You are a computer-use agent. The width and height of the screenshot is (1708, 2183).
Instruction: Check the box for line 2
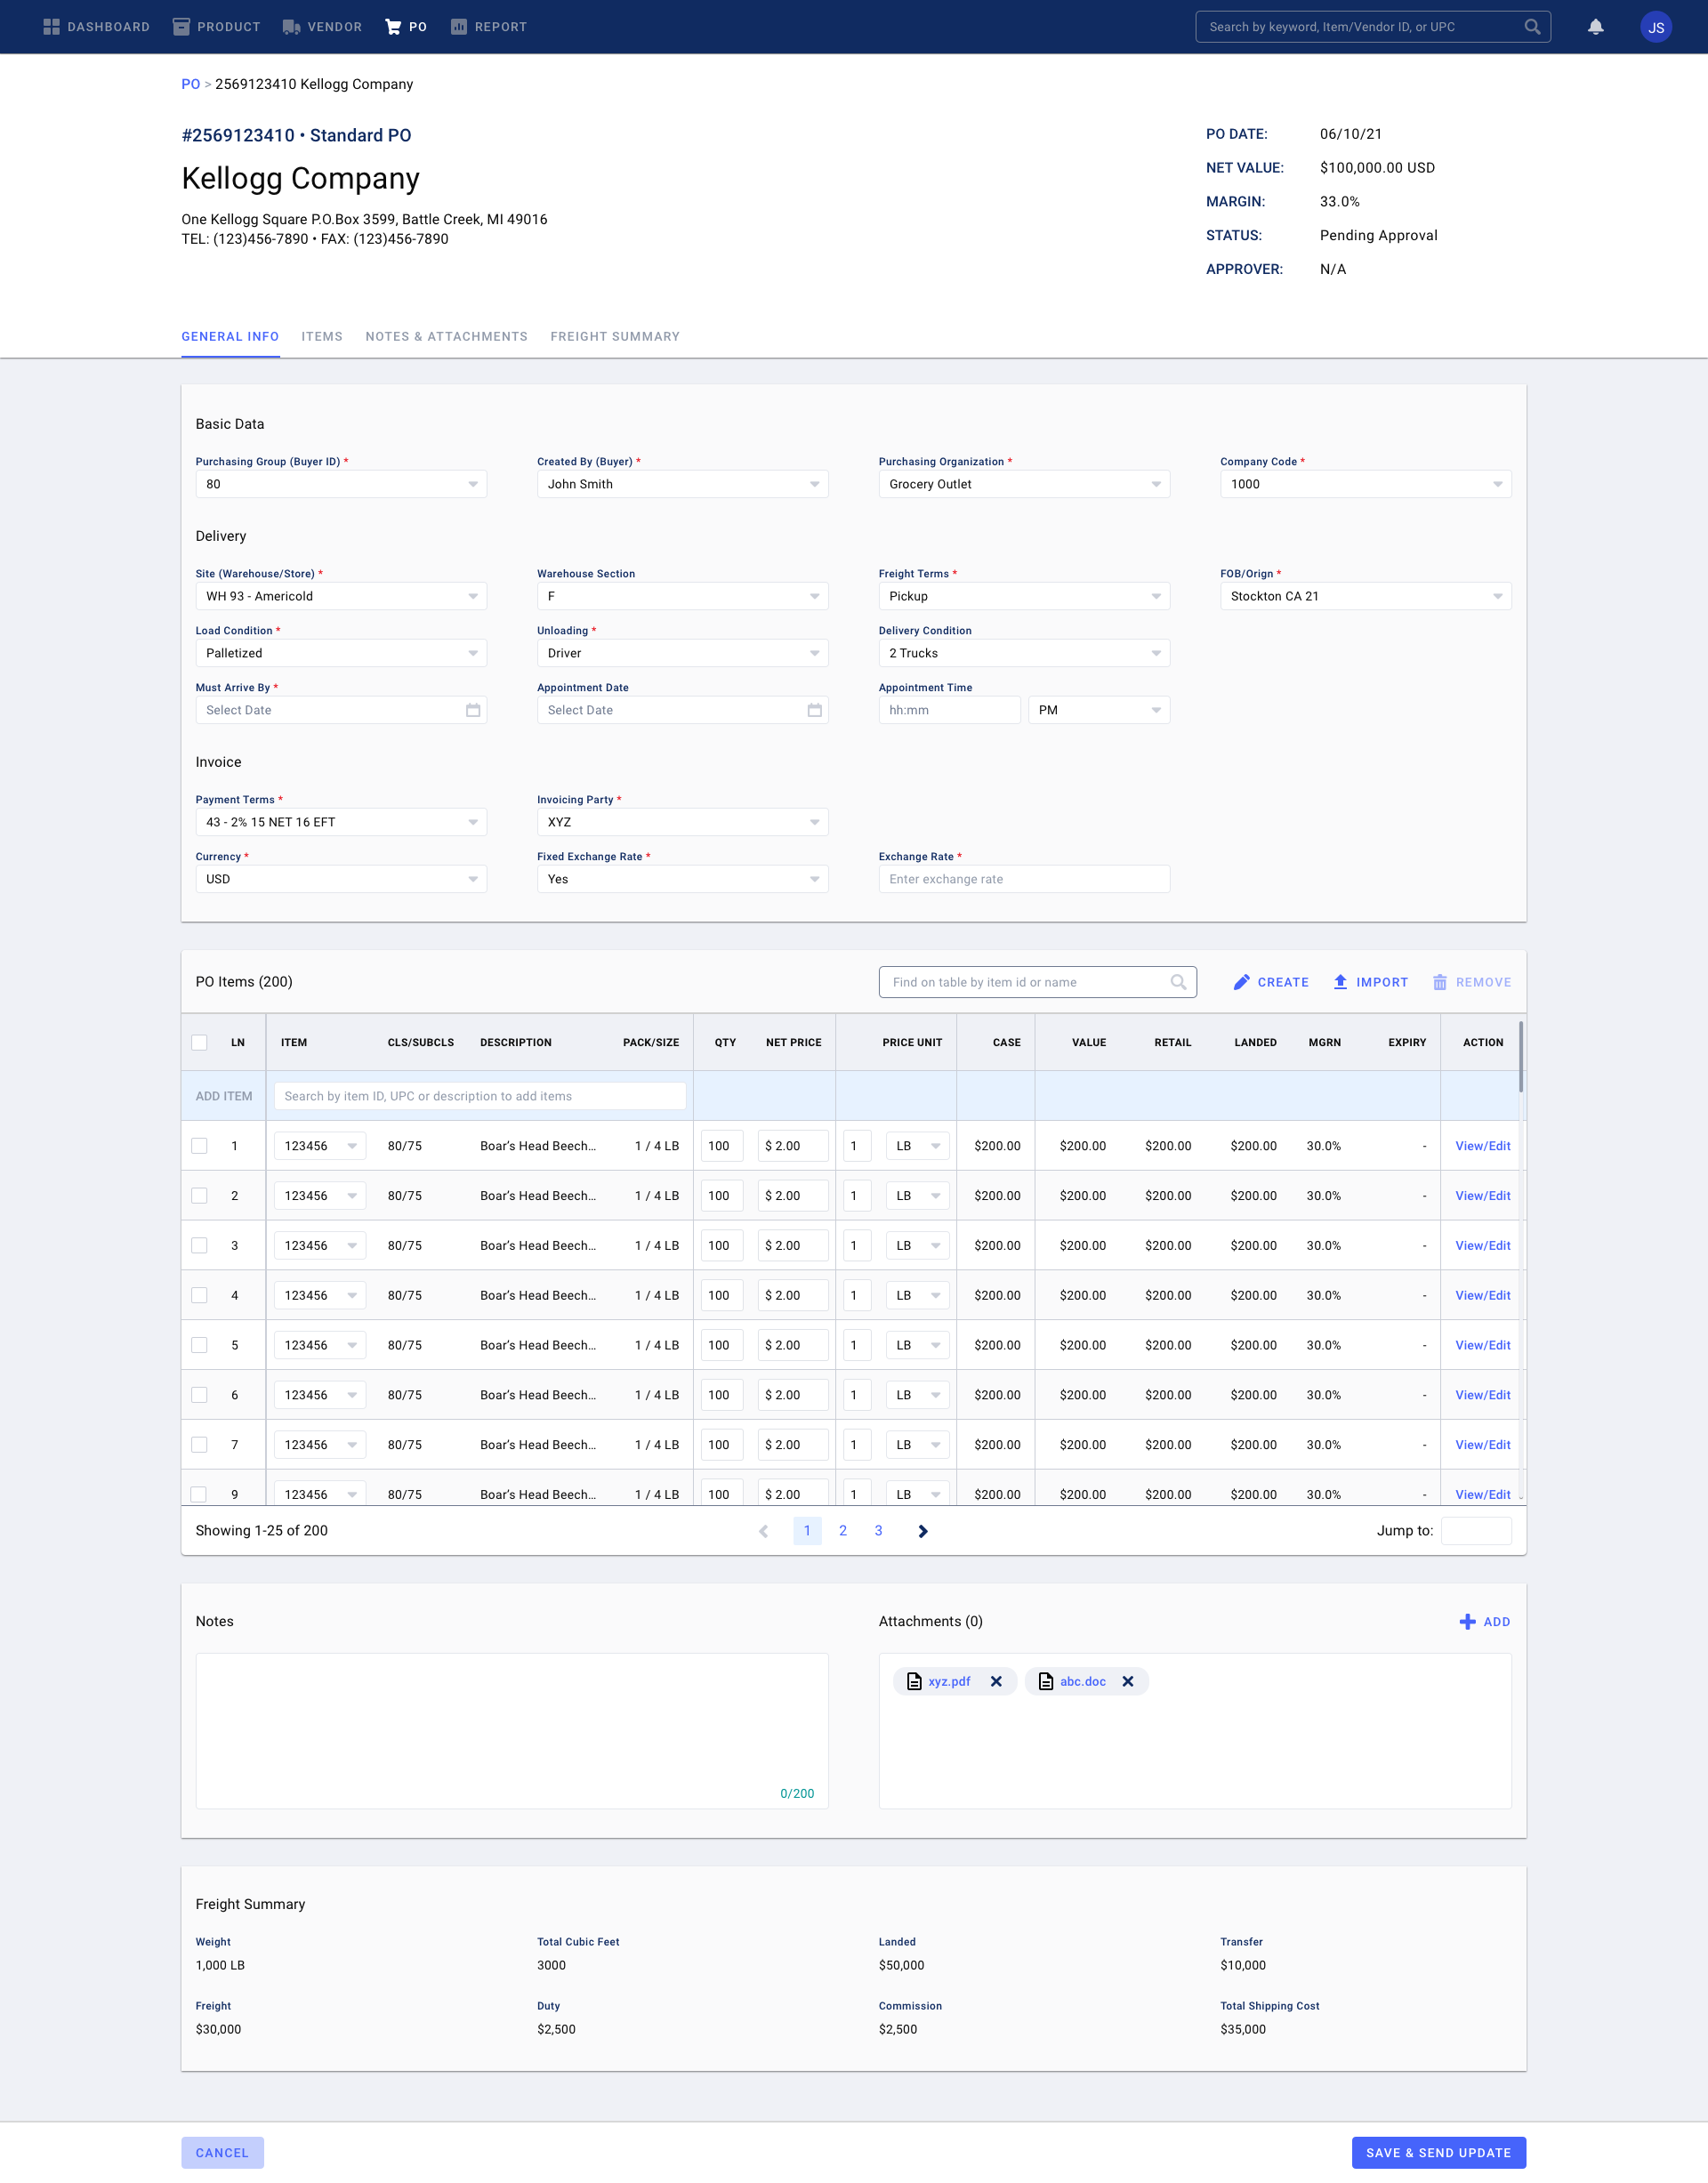pos(199,1196)
